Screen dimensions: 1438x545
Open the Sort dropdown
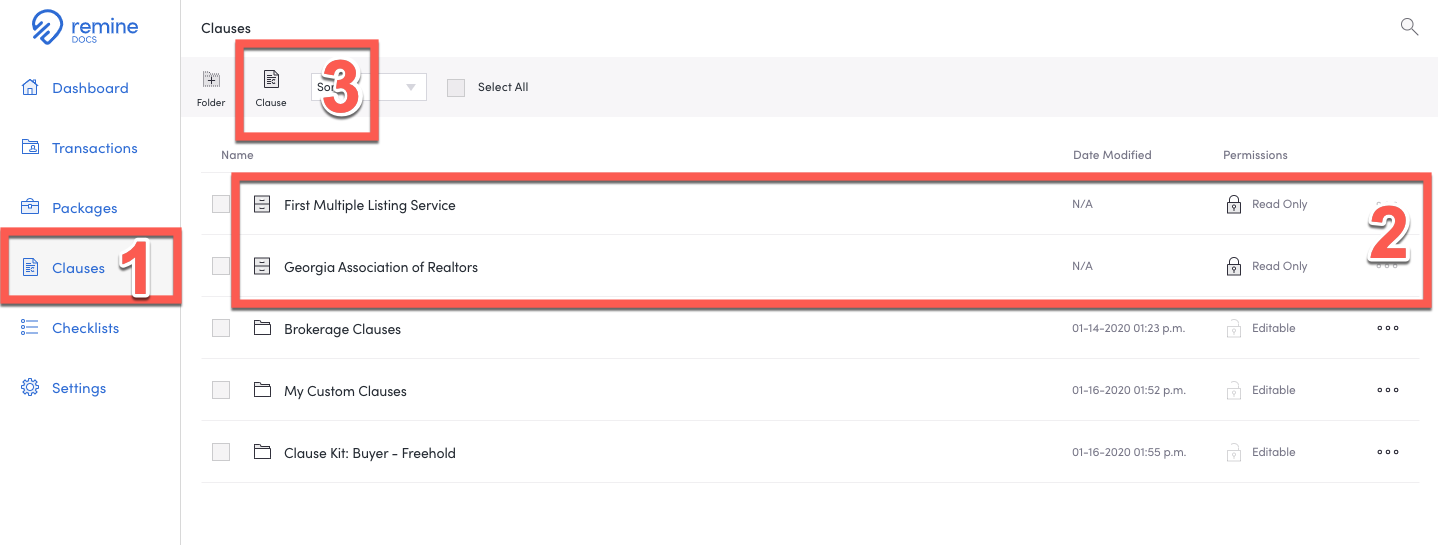(x=369, y=87)
